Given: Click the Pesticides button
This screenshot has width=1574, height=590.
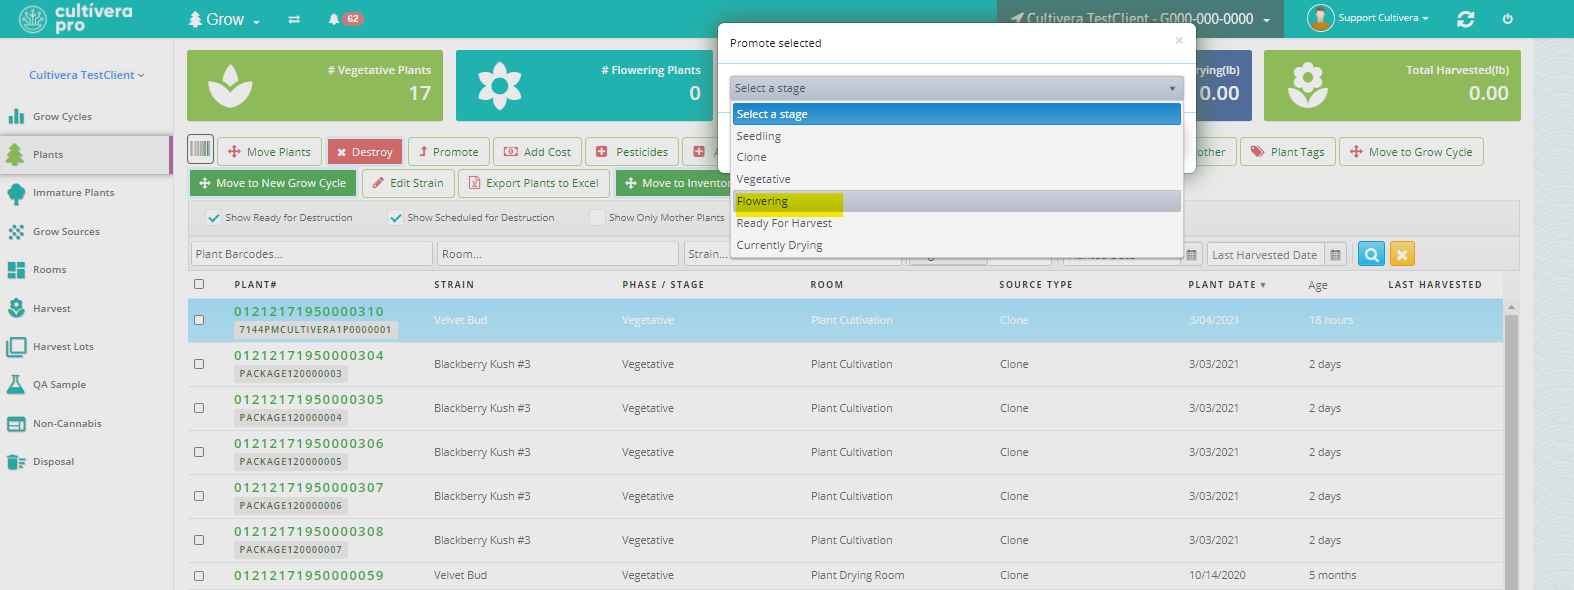Looking at the screenshot, I should coord(632,152).
